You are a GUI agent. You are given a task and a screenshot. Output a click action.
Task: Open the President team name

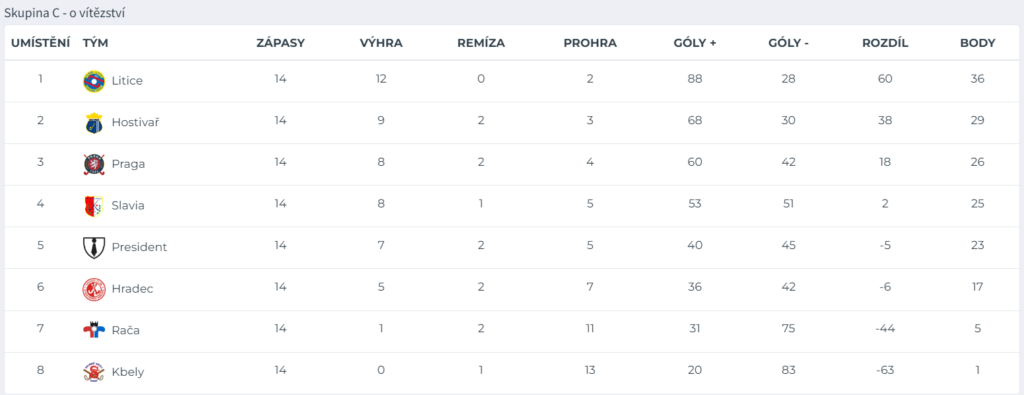point(139,247)
